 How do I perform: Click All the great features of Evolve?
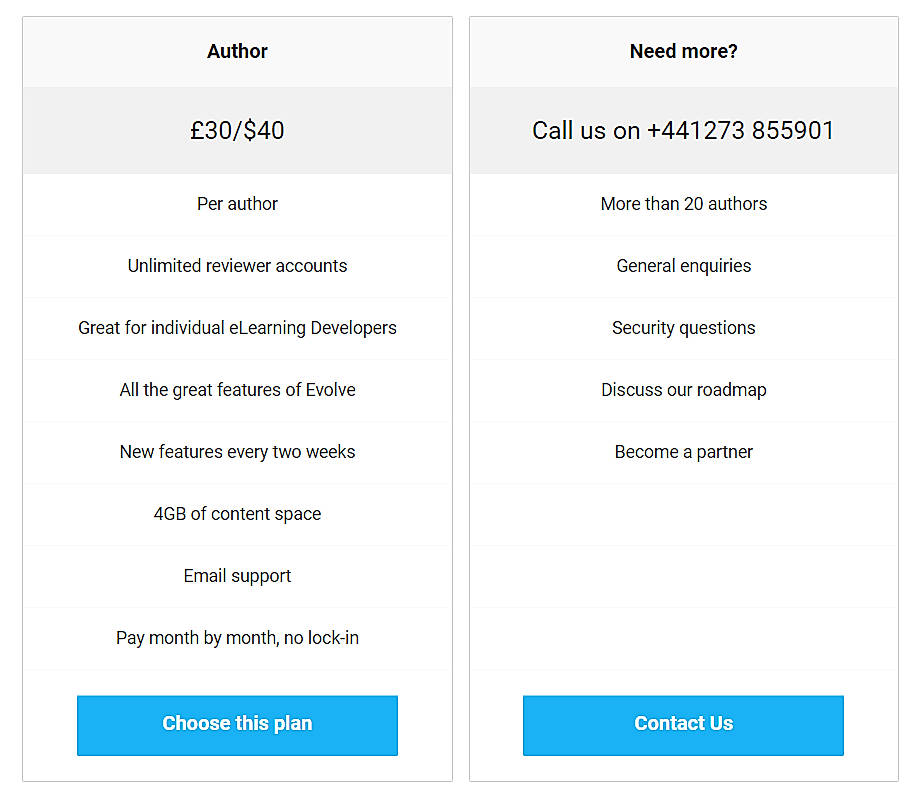click(237, 390)
